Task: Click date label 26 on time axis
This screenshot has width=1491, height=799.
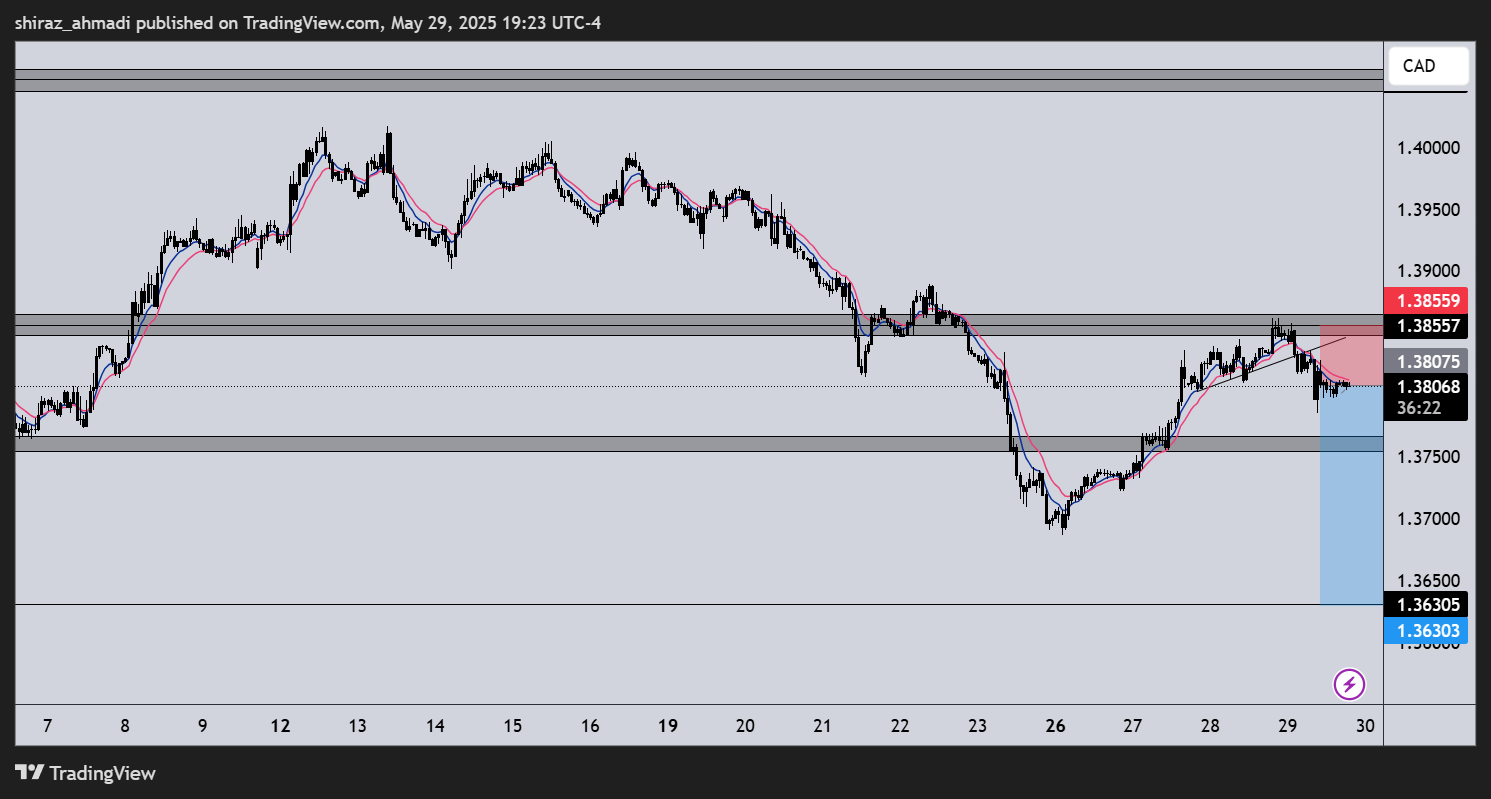Action: 1055,726
